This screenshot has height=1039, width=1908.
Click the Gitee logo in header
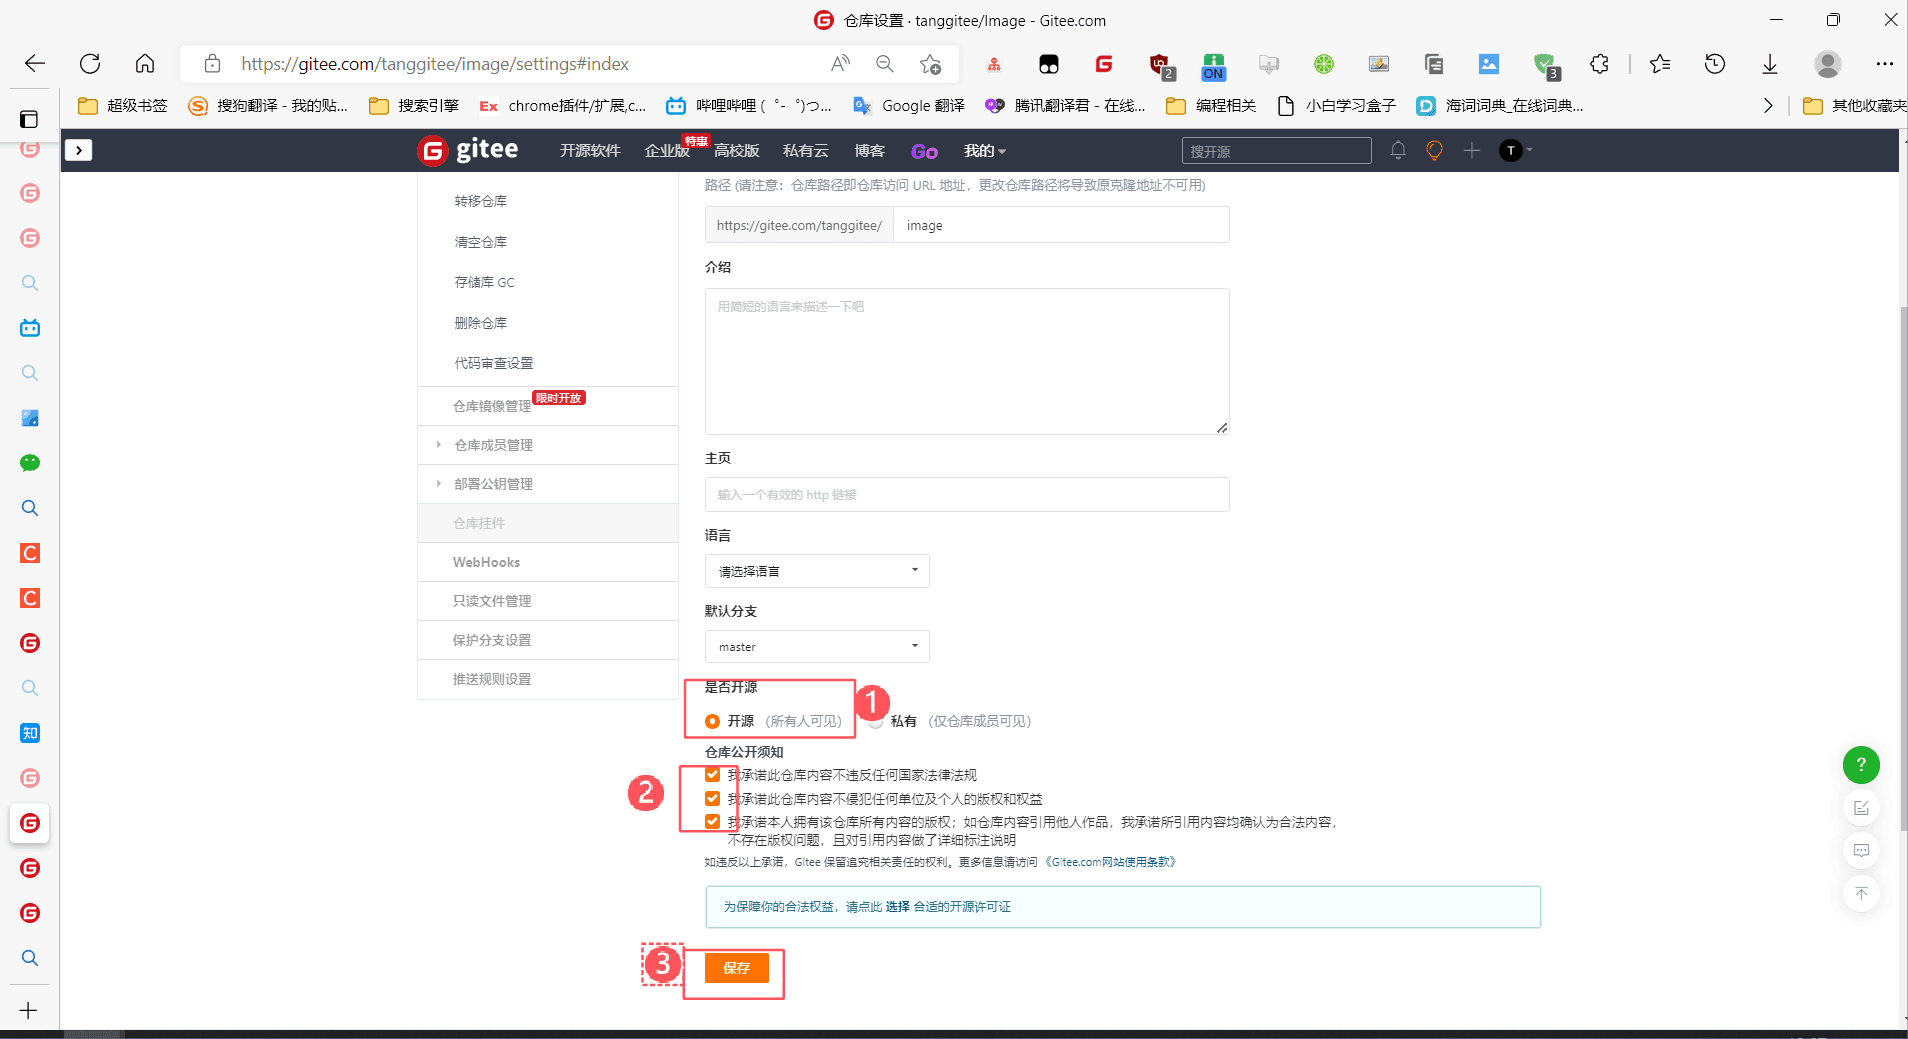(x=468, y=151)
